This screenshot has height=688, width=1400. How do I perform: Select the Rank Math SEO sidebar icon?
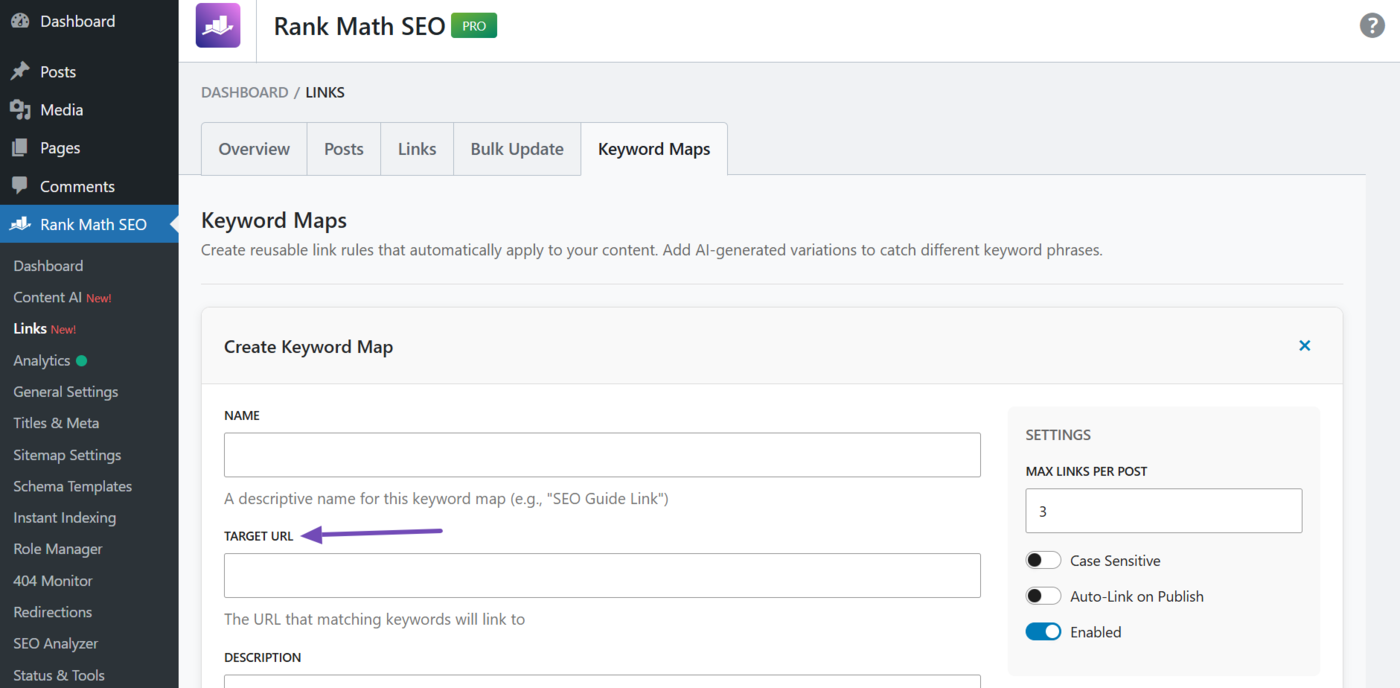coord(18,224)
